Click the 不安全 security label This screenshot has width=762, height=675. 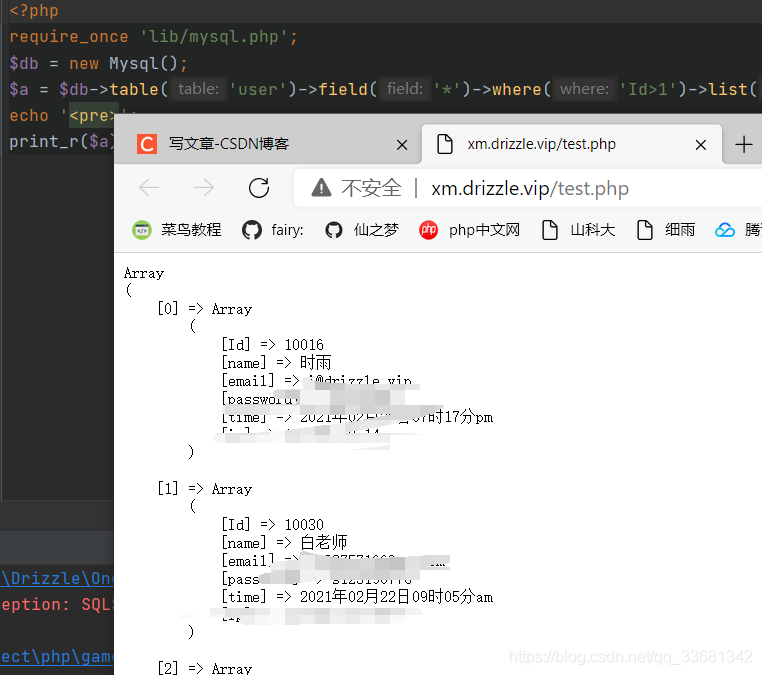tap(372, 188)
